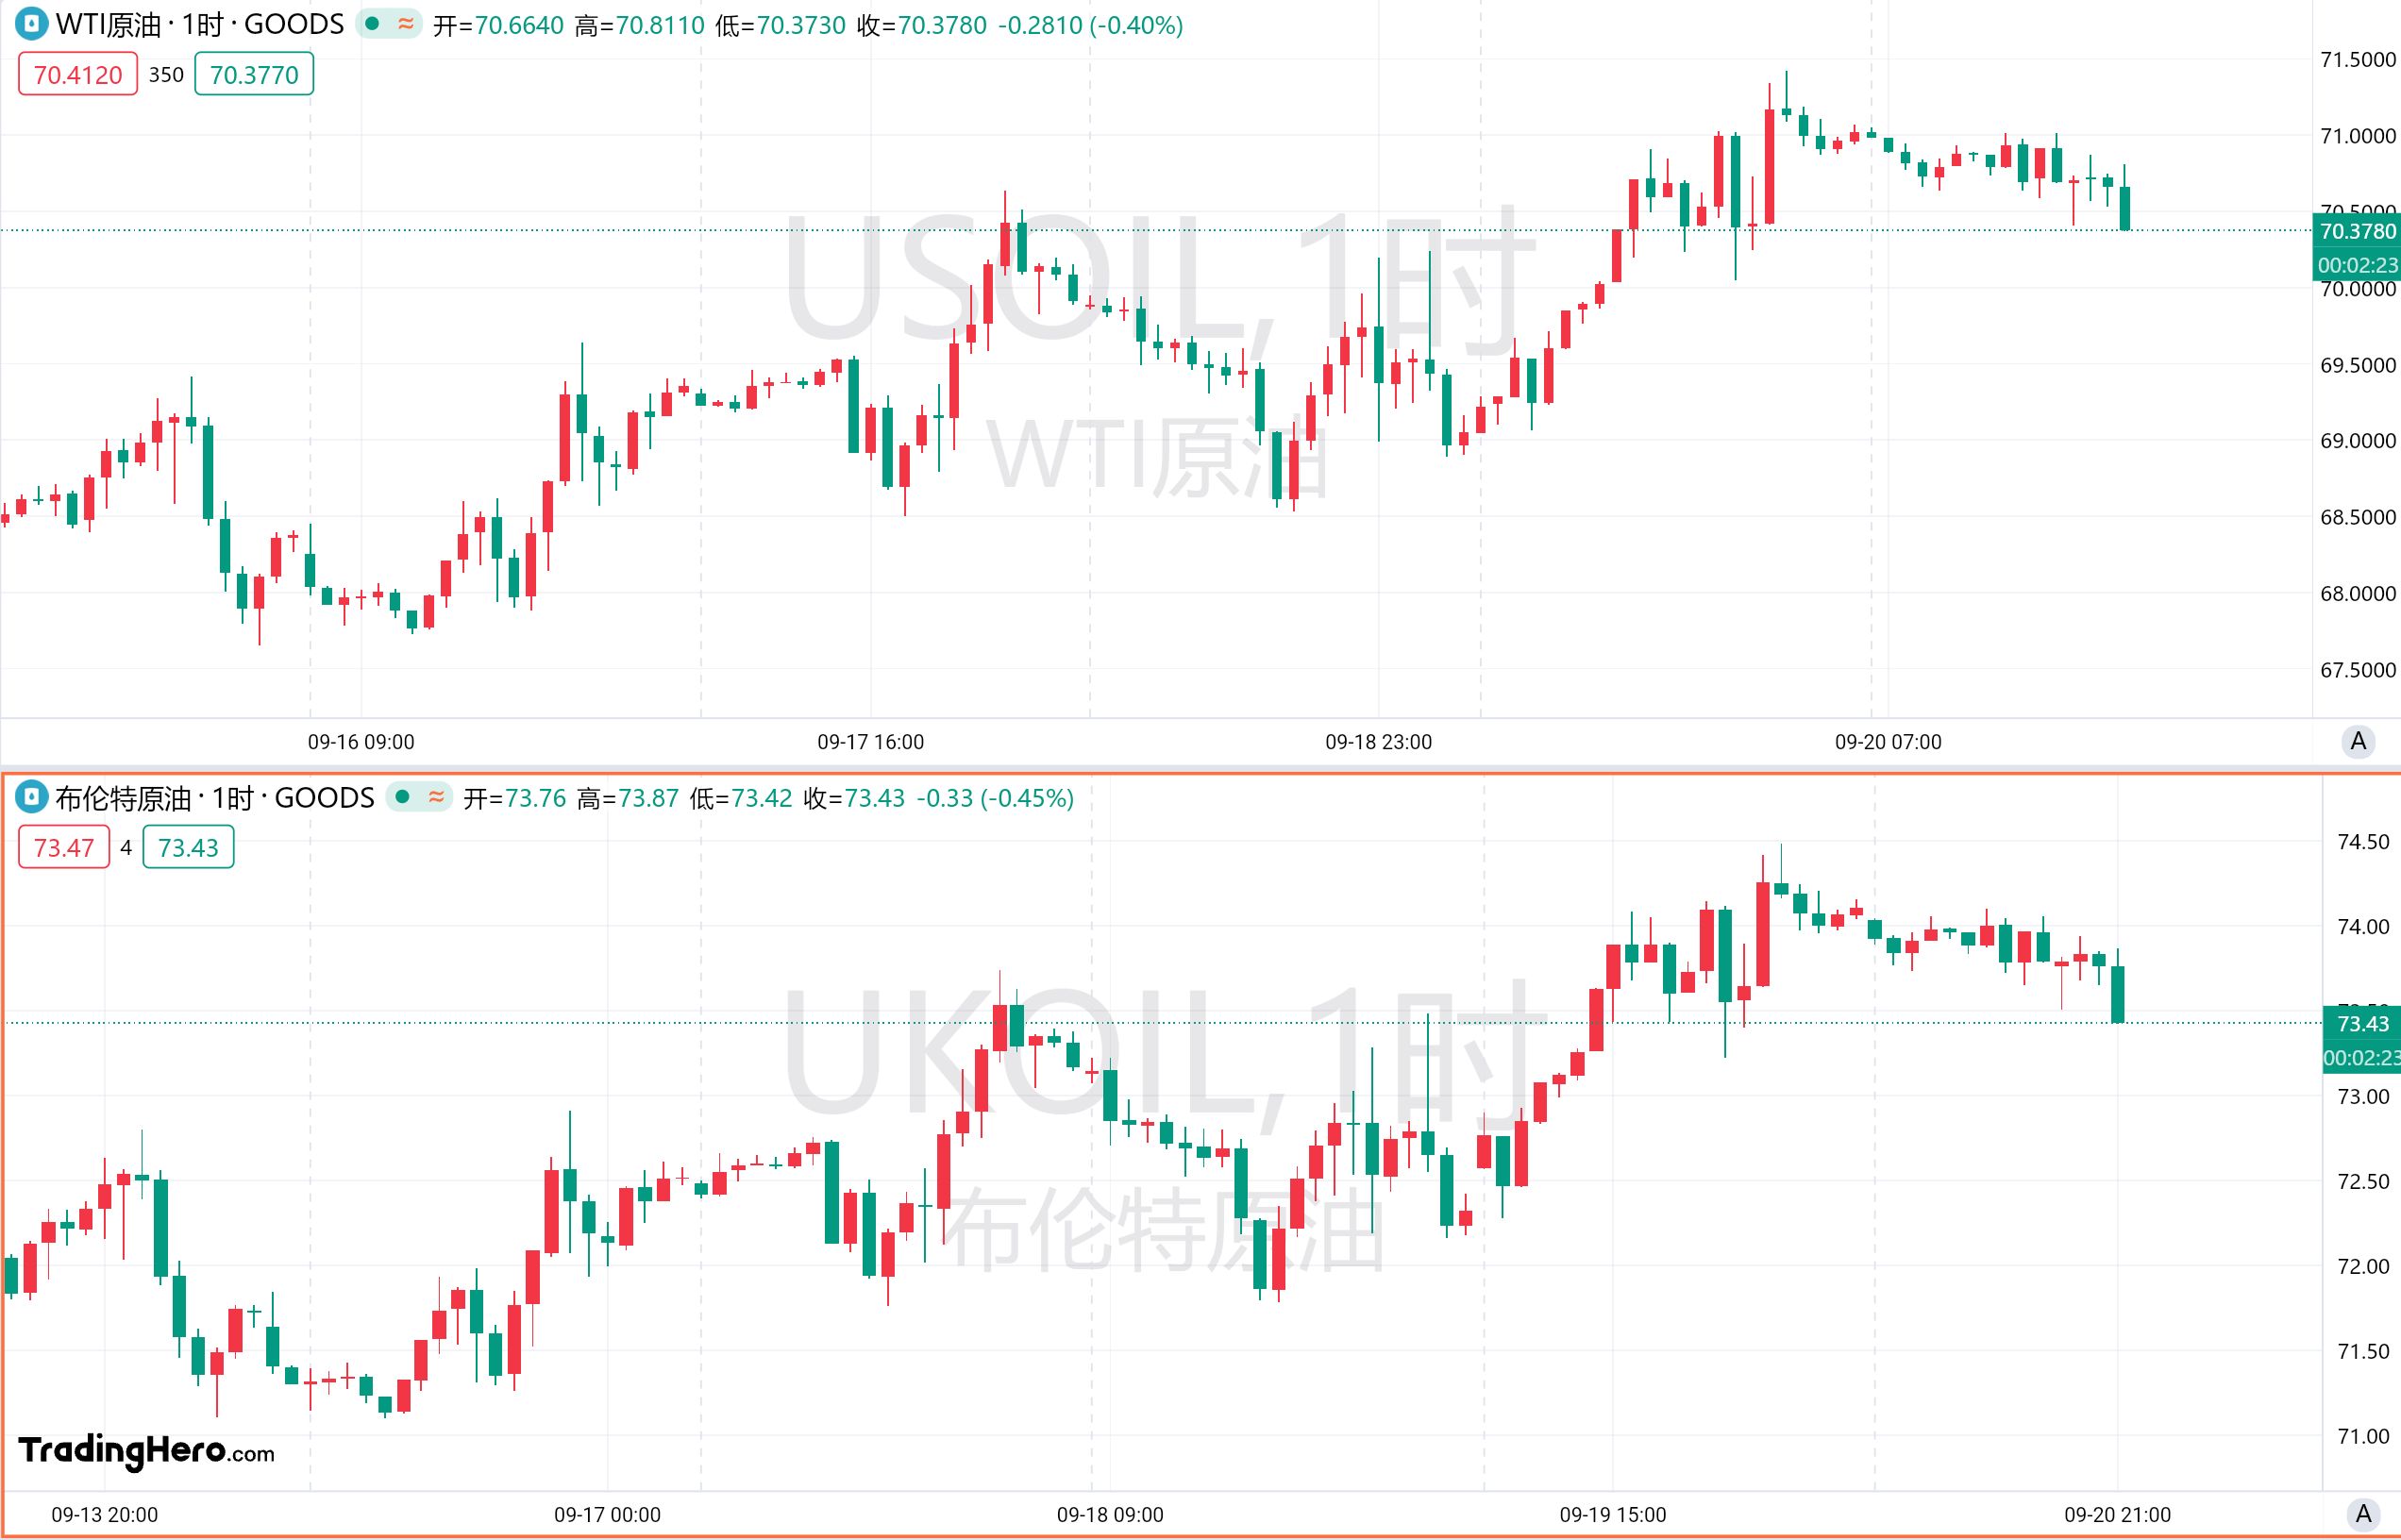Viewport: 2401px width, 1540px height.
Task: Click green market status dot on WTI chart
Action: pyautogui.click(x=372, y=24)
